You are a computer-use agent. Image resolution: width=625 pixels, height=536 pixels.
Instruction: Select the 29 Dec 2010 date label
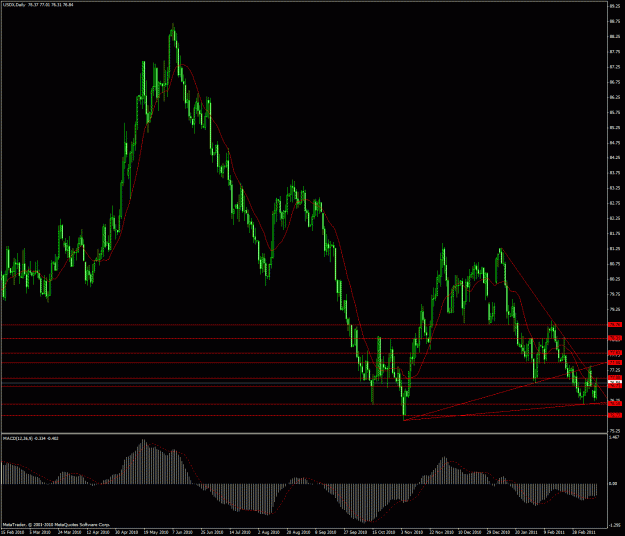(x=498, y=532)
